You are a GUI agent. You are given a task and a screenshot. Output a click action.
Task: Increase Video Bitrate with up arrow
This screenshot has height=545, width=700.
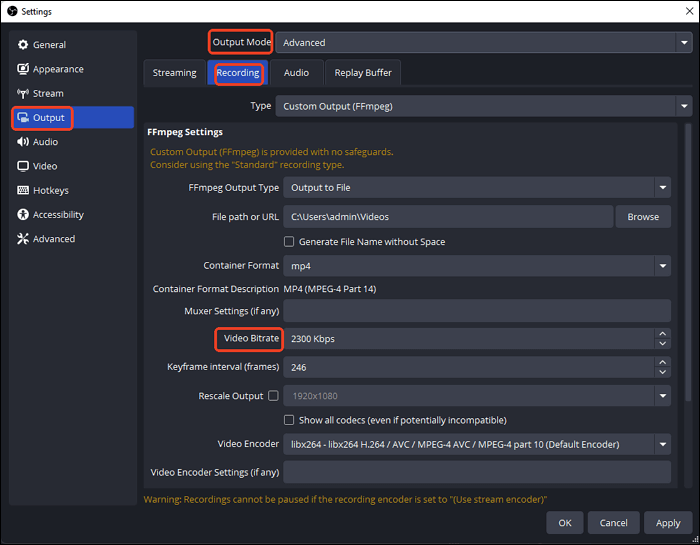point(662,334)
